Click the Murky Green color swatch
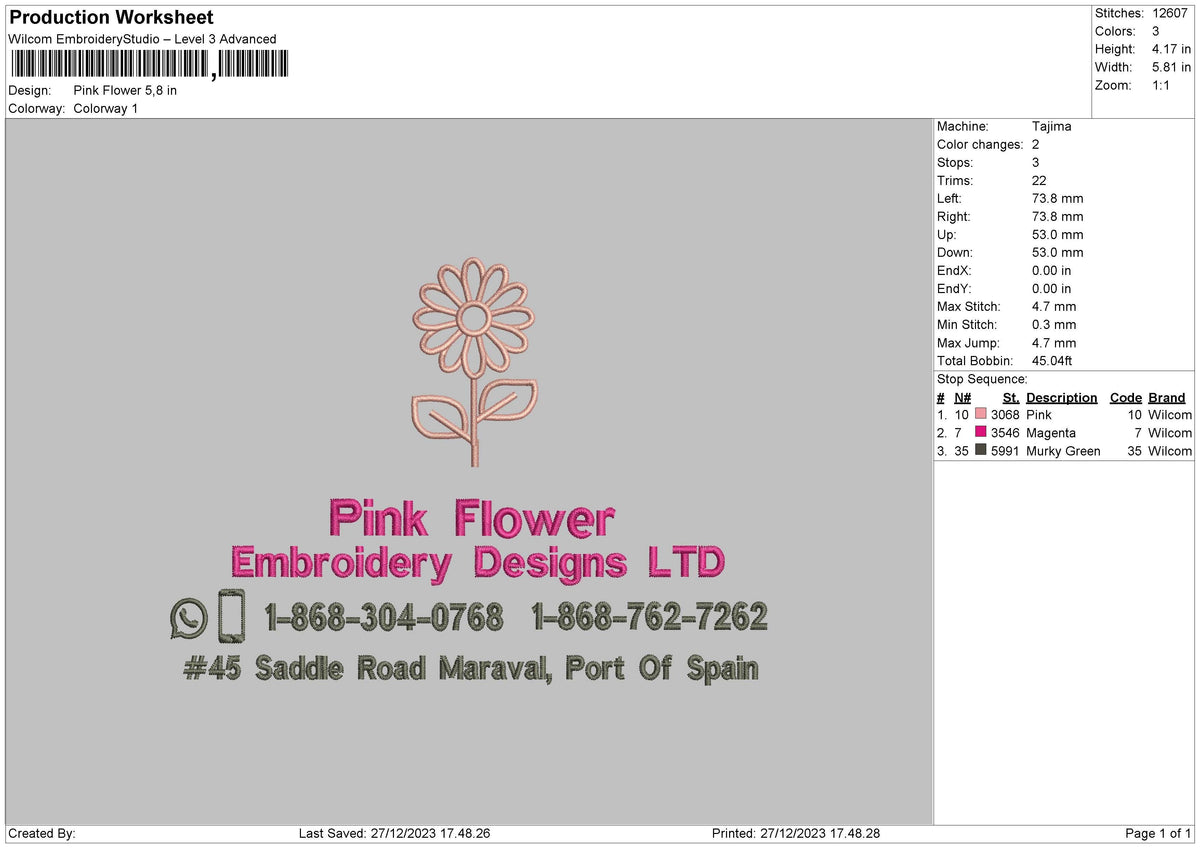The image size is (1200, 848). pyautogui.click(x=980, y=450)
